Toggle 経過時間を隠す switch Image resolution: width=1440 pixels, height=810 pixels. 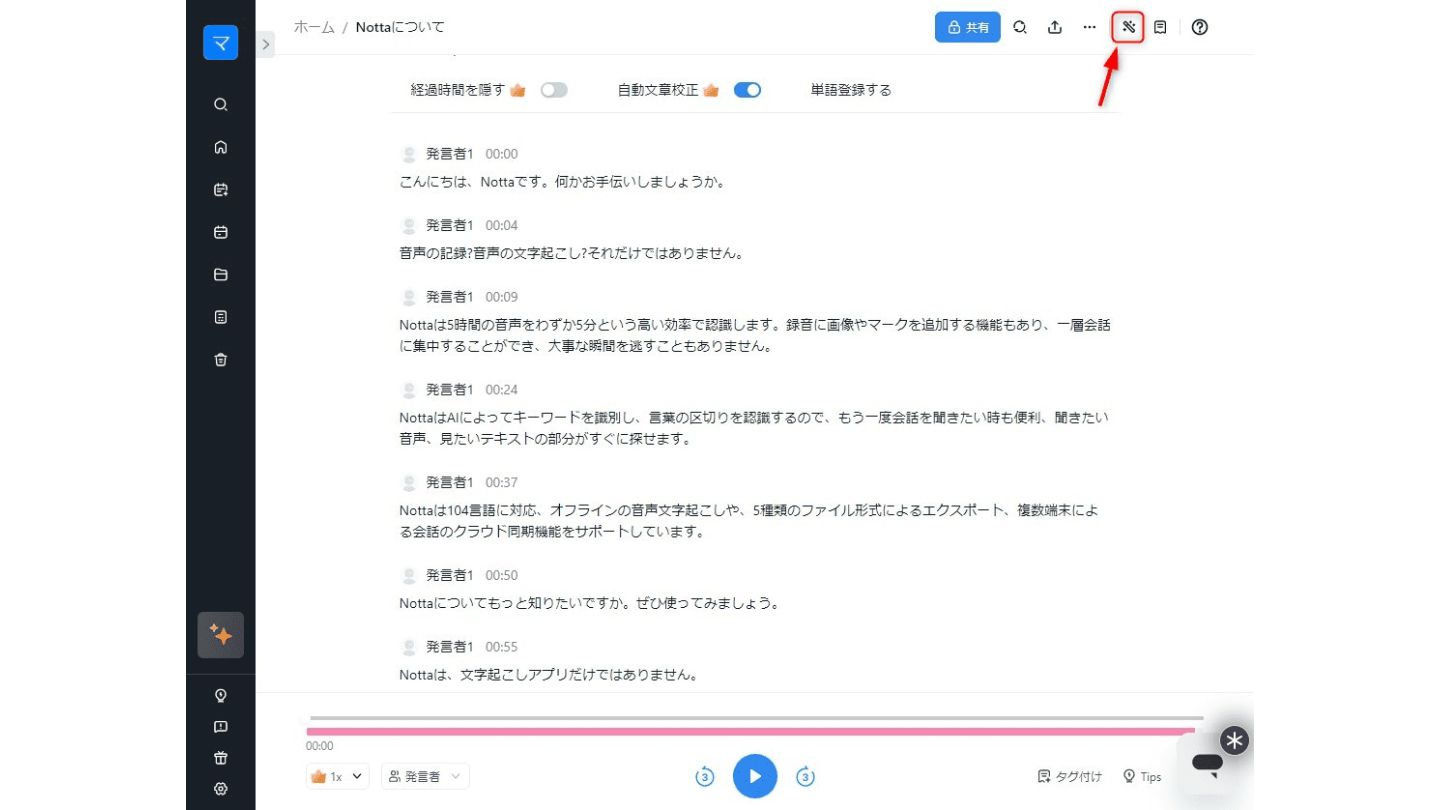(x=554, y=90)
